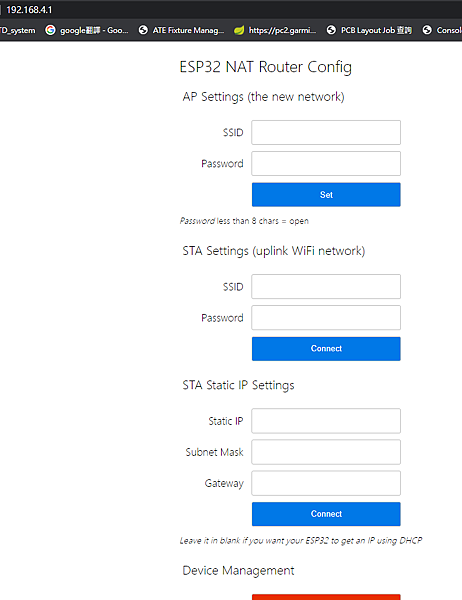462x600 pixels.
Task: Open the ATE Fixture Manag... bookmark
Action: click(181, 30)
